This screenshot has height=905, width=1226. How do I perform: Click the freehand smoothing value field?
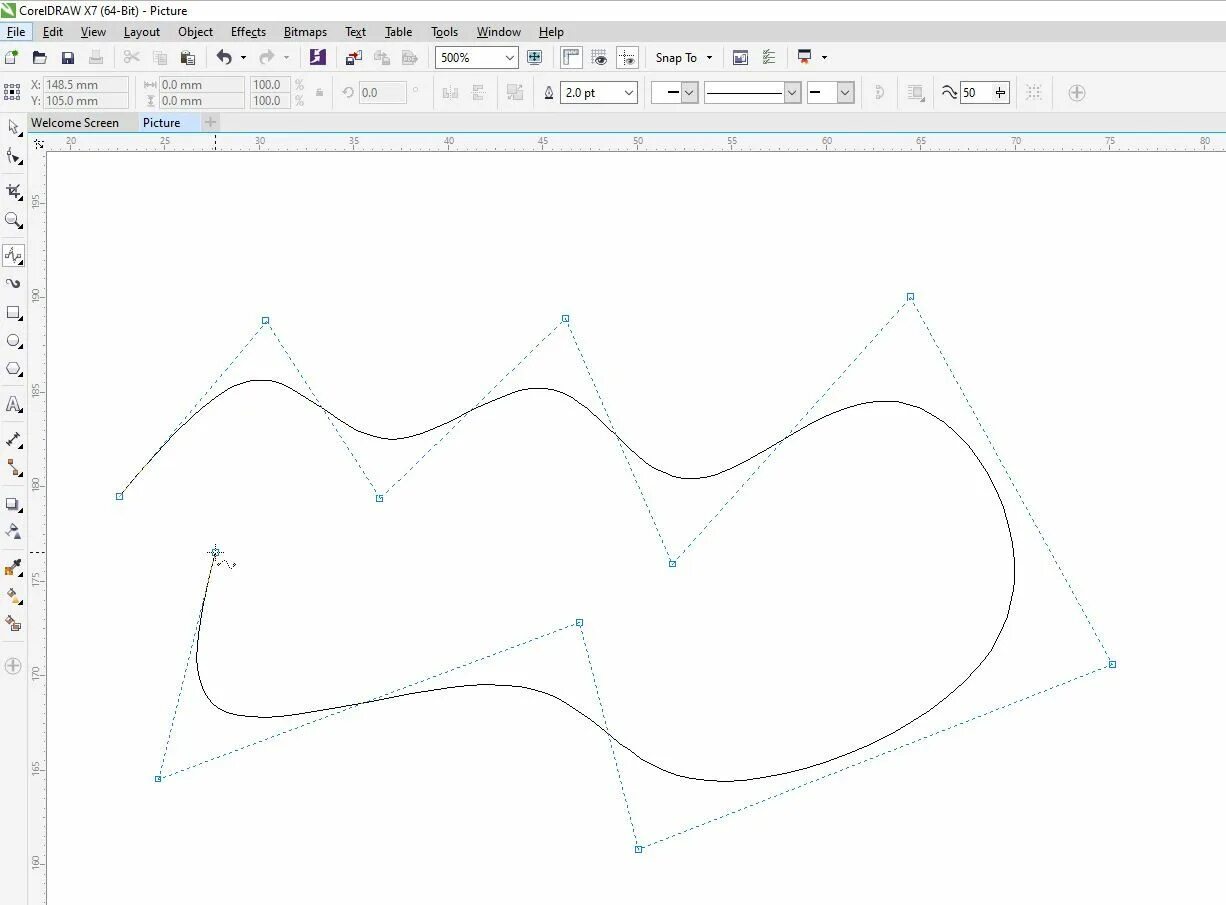tap(976, 92)
